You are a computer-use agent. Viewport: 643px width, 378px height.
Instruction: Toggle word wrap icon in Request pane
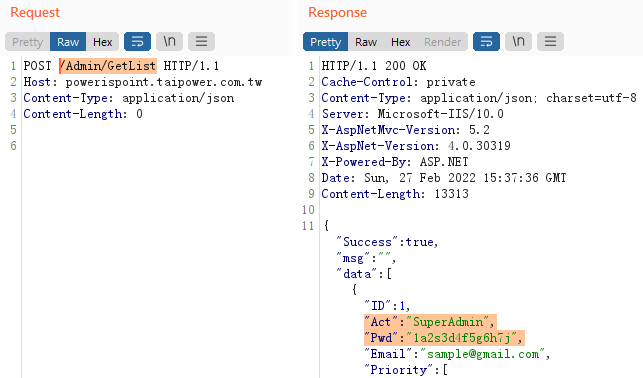coord(137,41)
